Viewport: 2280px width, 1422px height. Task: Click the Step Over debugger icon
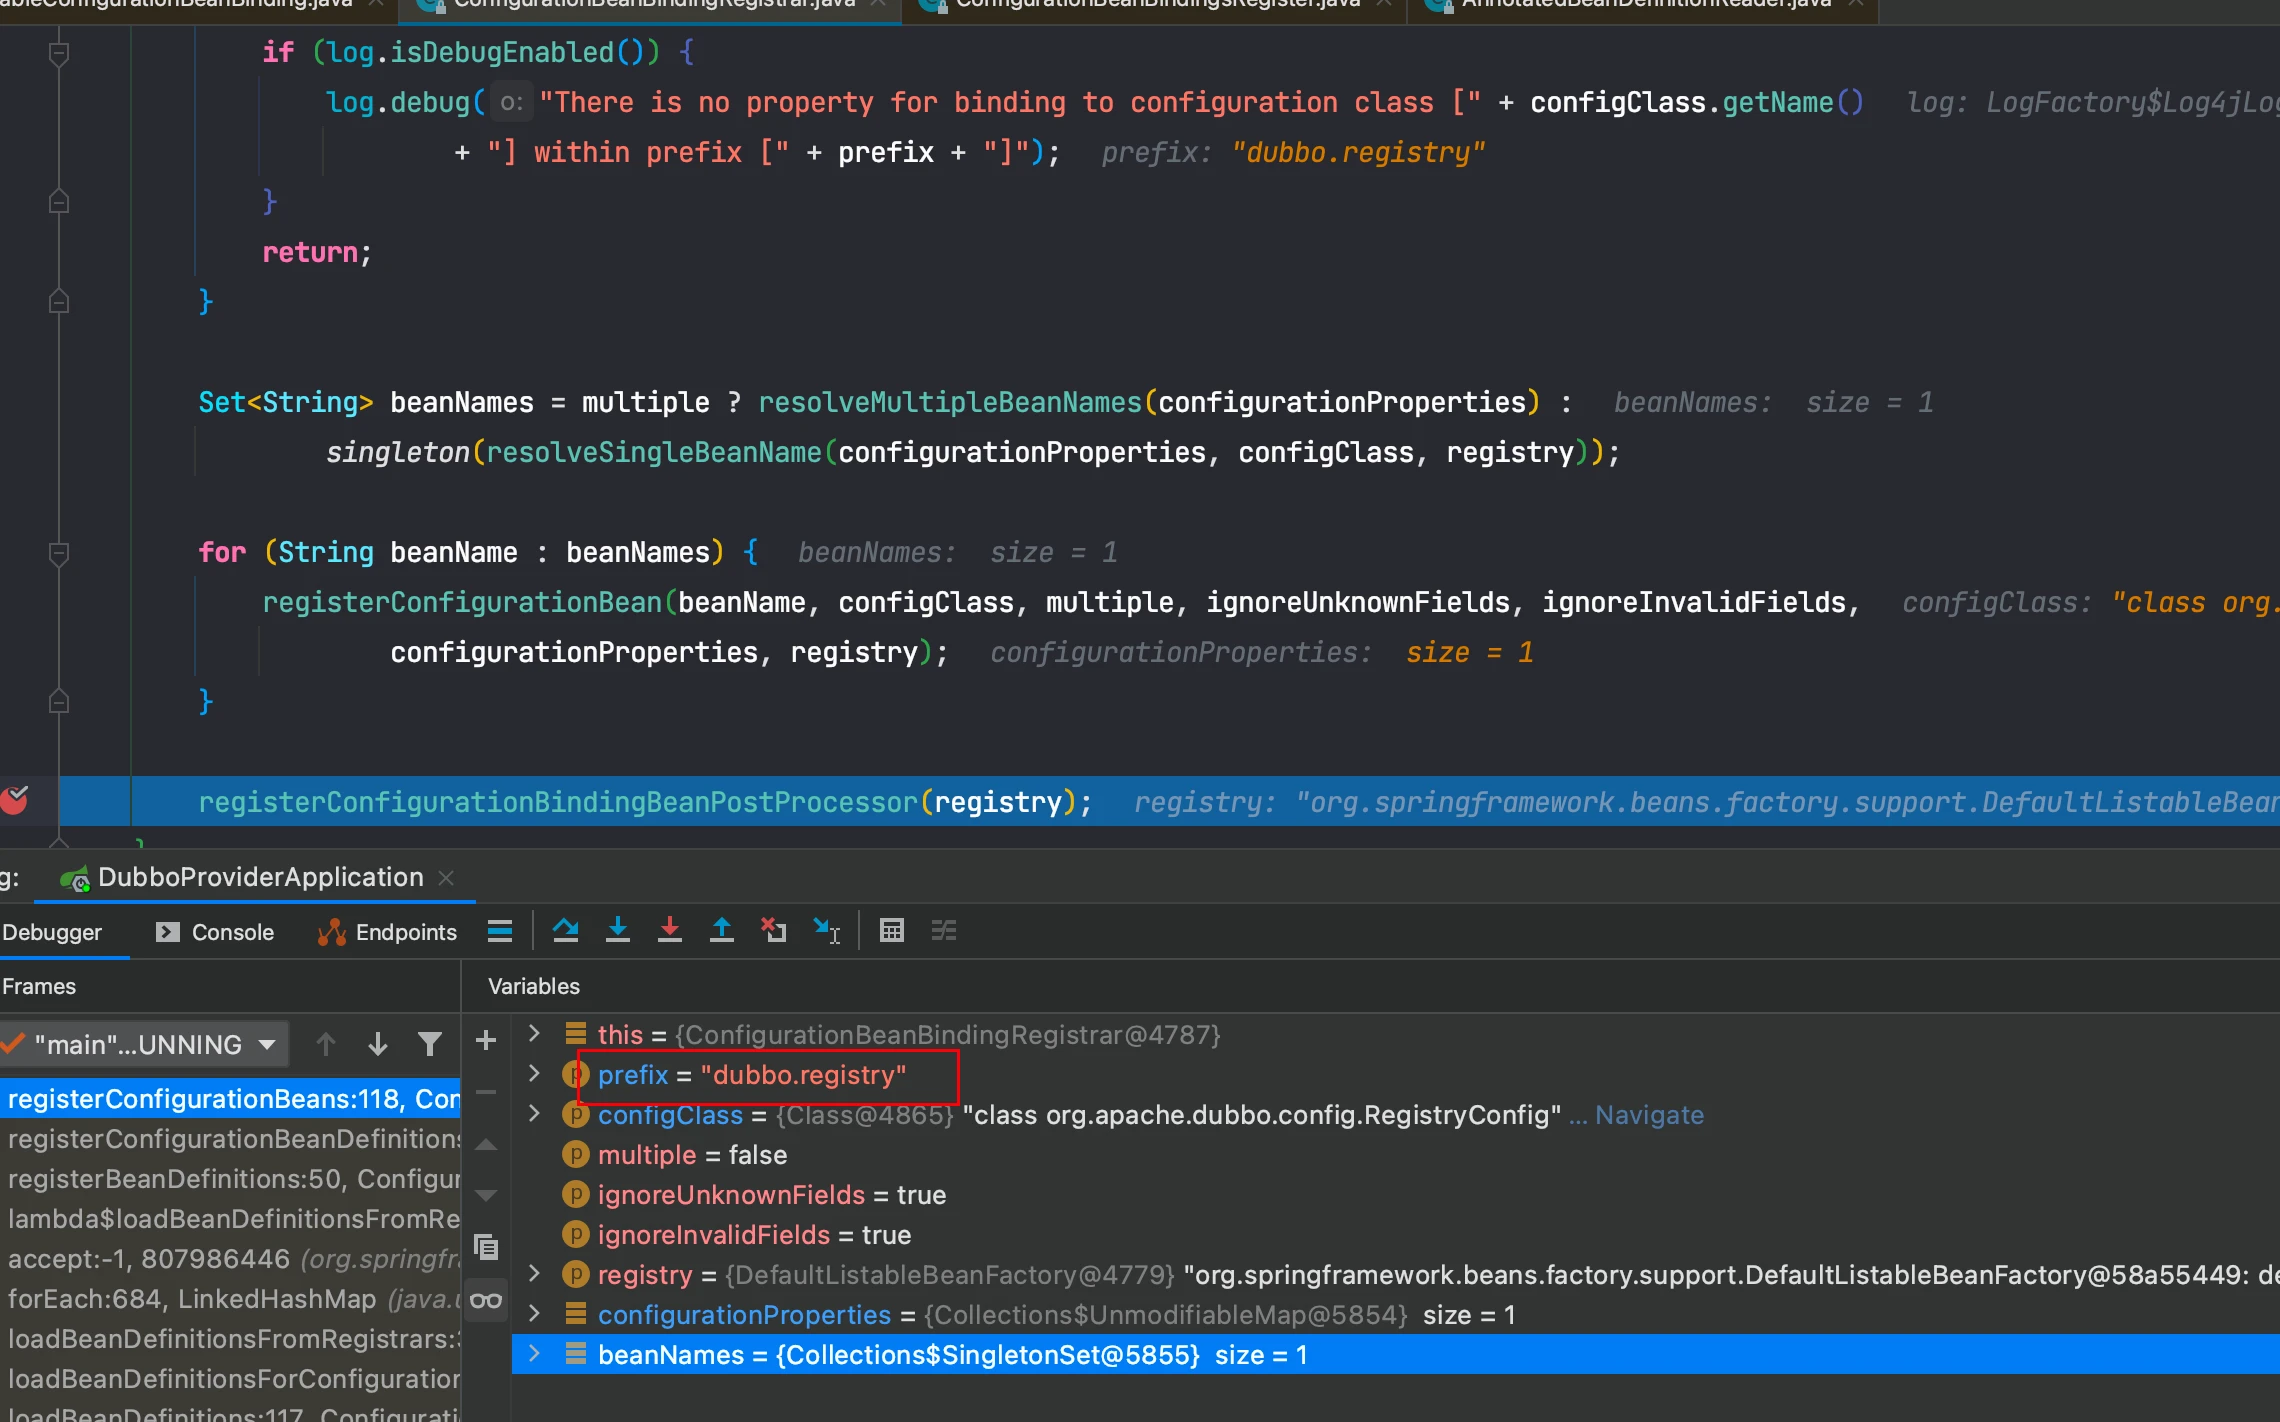coord(565,931)
